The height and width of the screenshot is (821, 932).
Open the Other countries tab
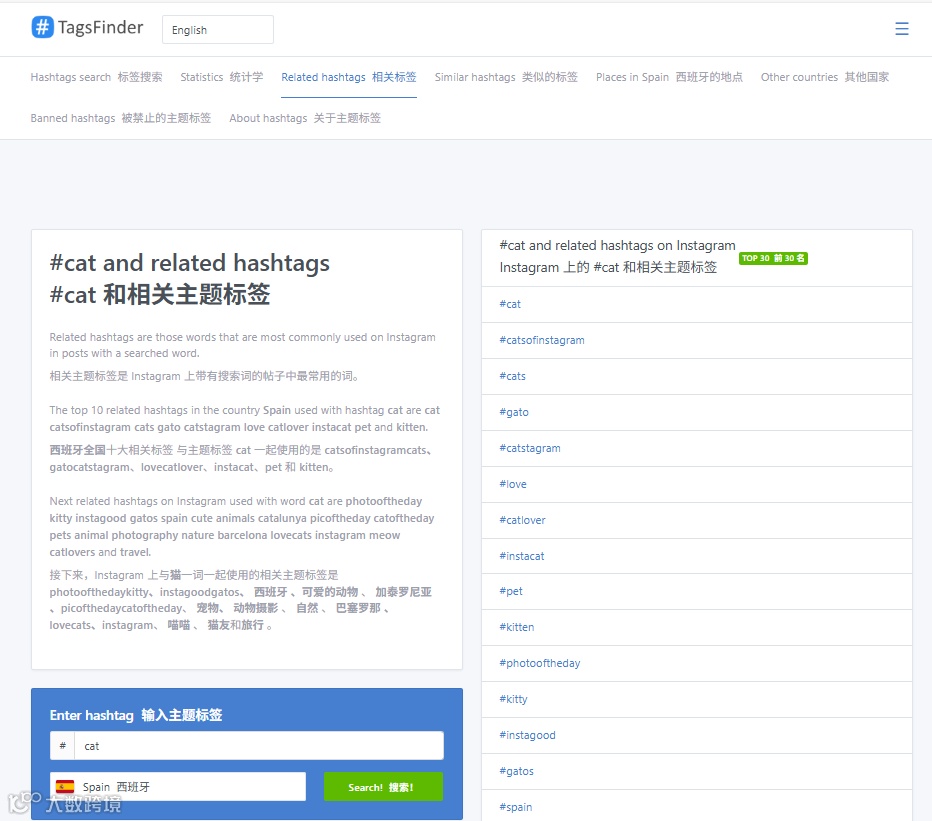(825, 77)
